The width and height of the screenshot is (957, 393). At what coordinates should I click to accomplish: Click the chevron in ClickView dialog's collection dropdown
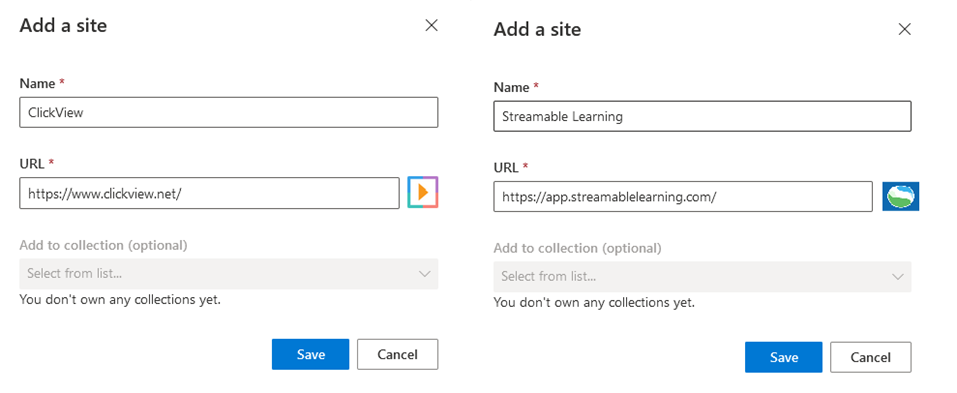tap(425, 273)
